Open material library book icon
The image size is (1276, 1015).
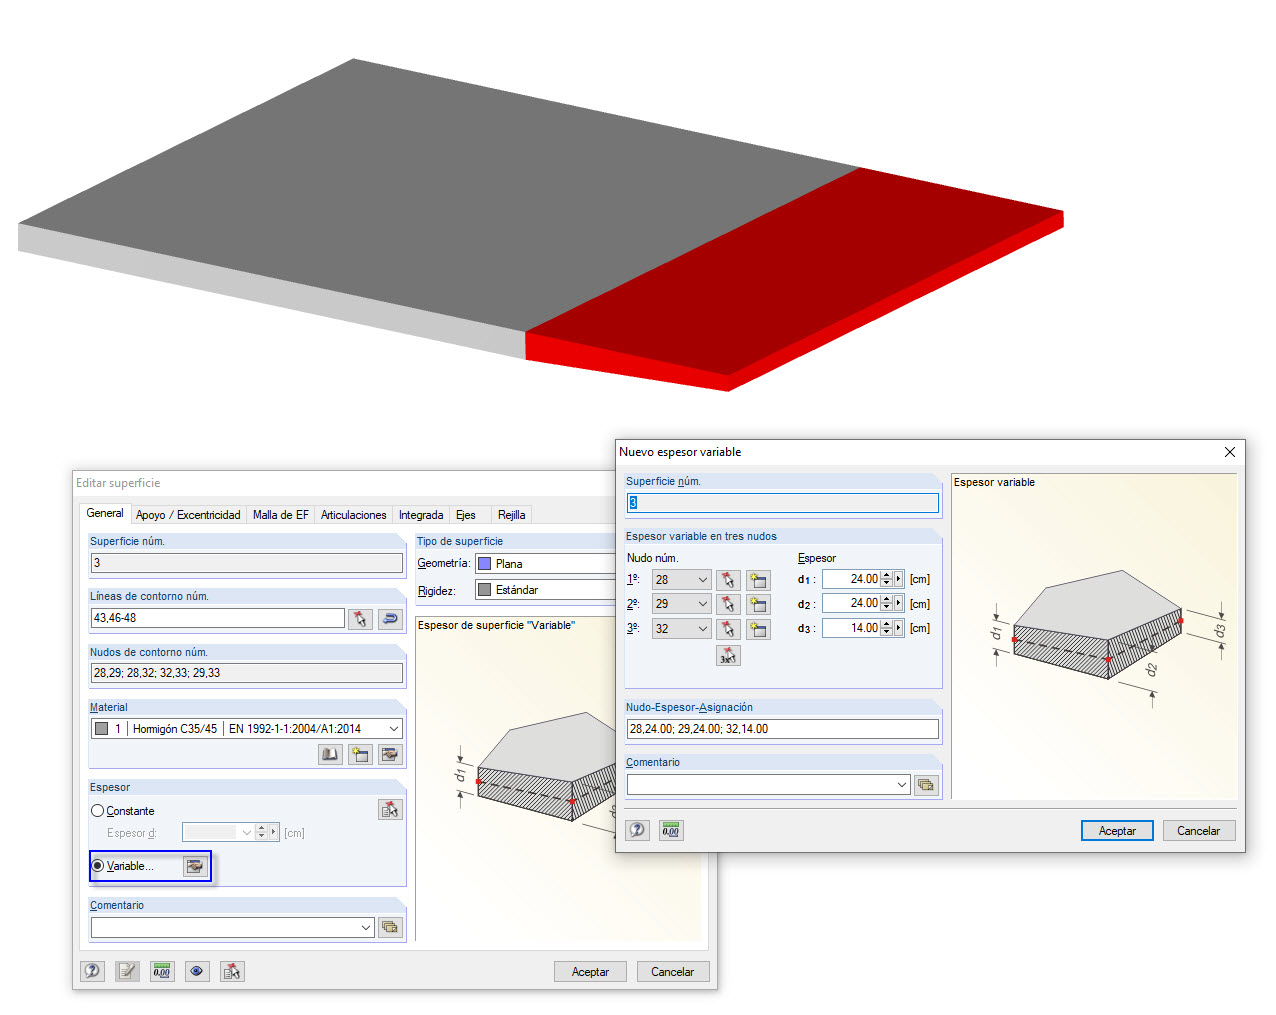click(330, 755)
